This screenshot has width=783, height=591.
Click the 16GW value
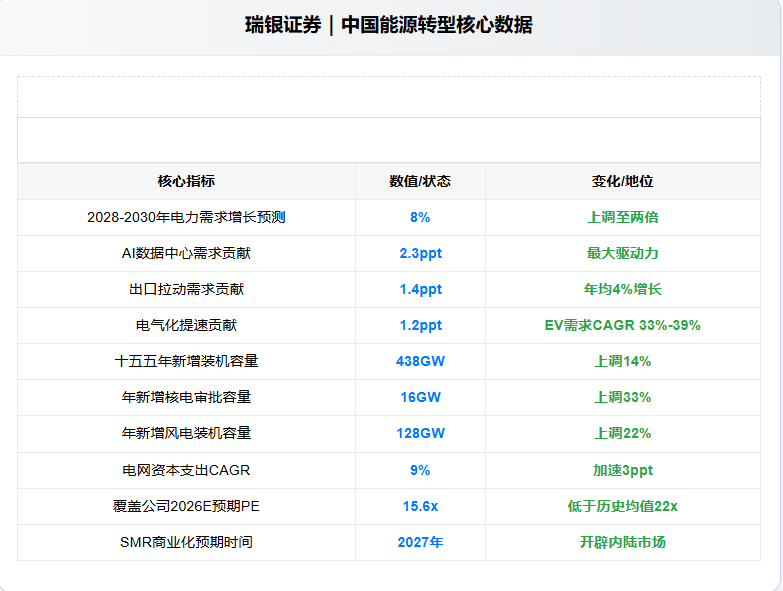(420, 397)
